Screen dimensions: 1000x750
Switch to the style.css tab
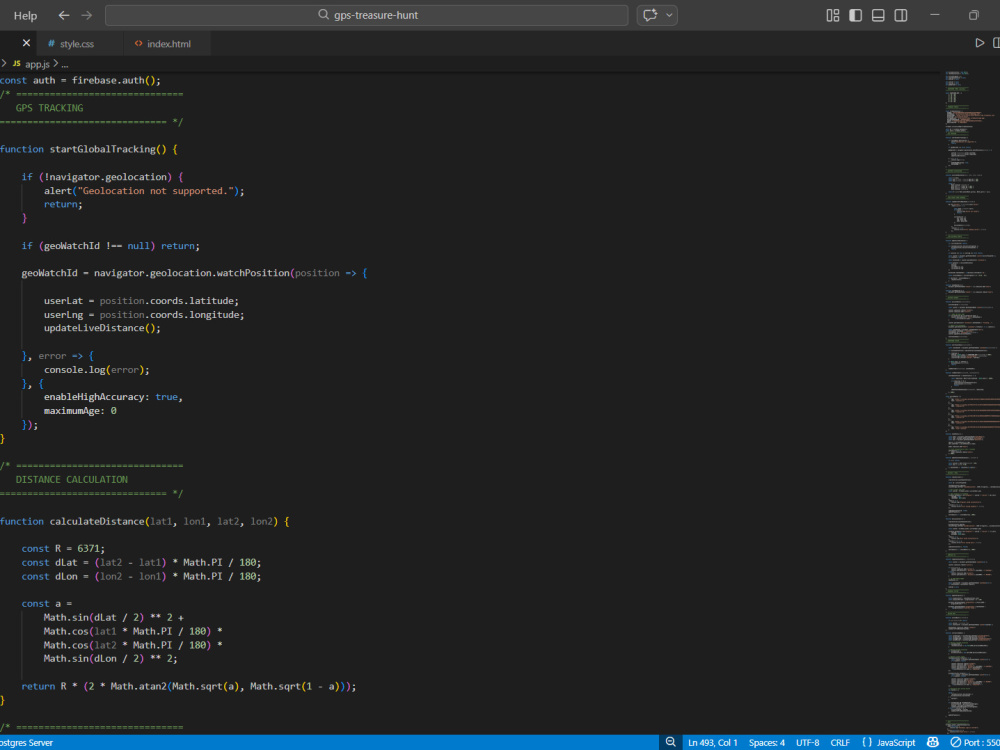point(77,44)
